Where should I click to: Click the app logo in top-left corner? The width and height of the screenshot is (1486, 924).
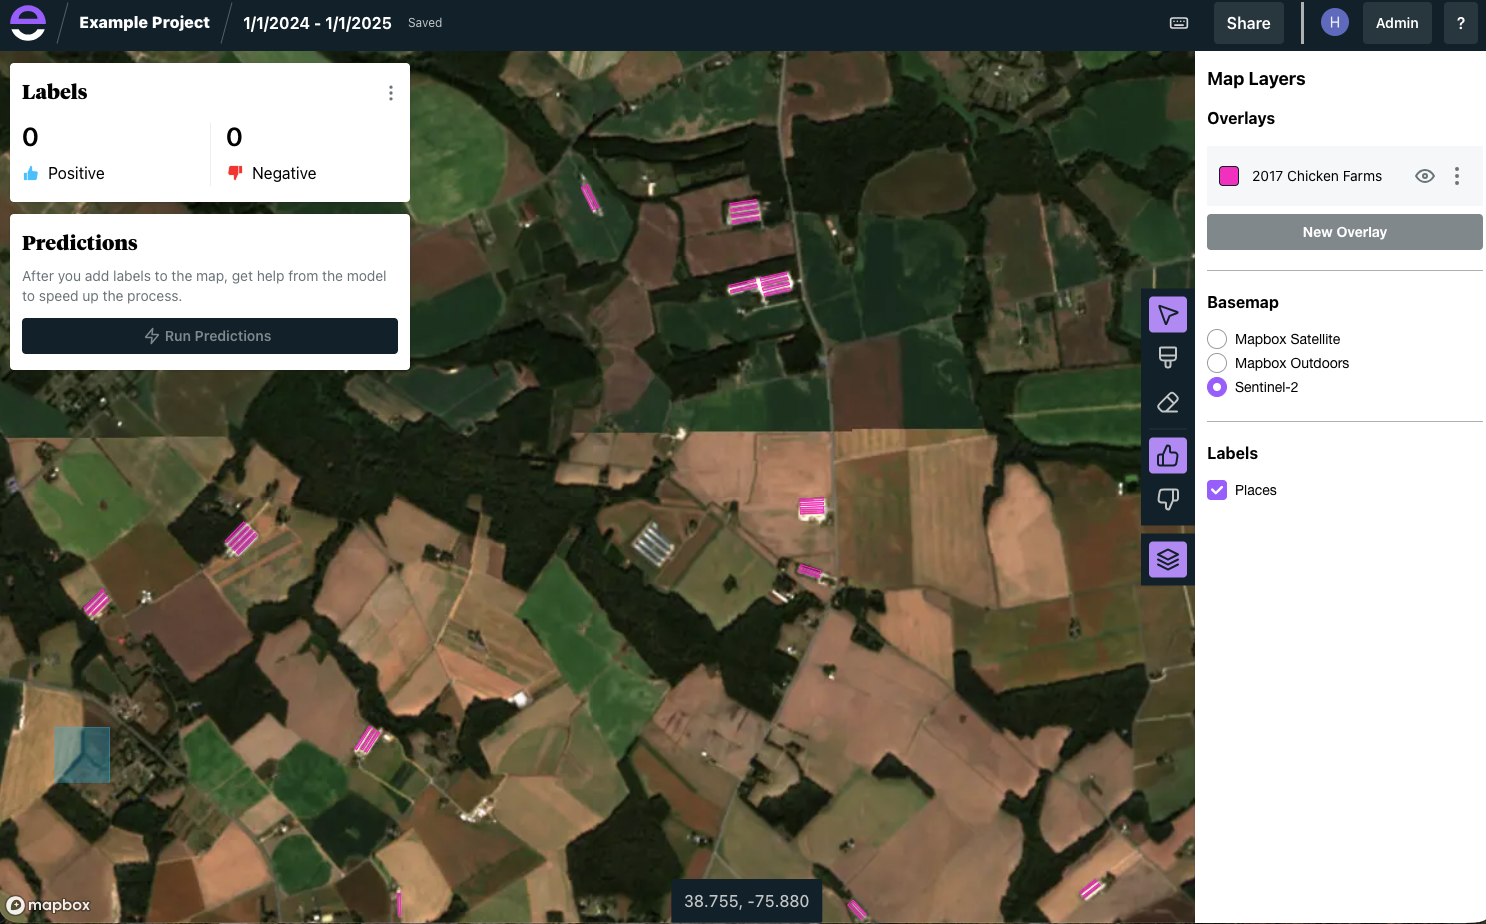click(28, 23)
